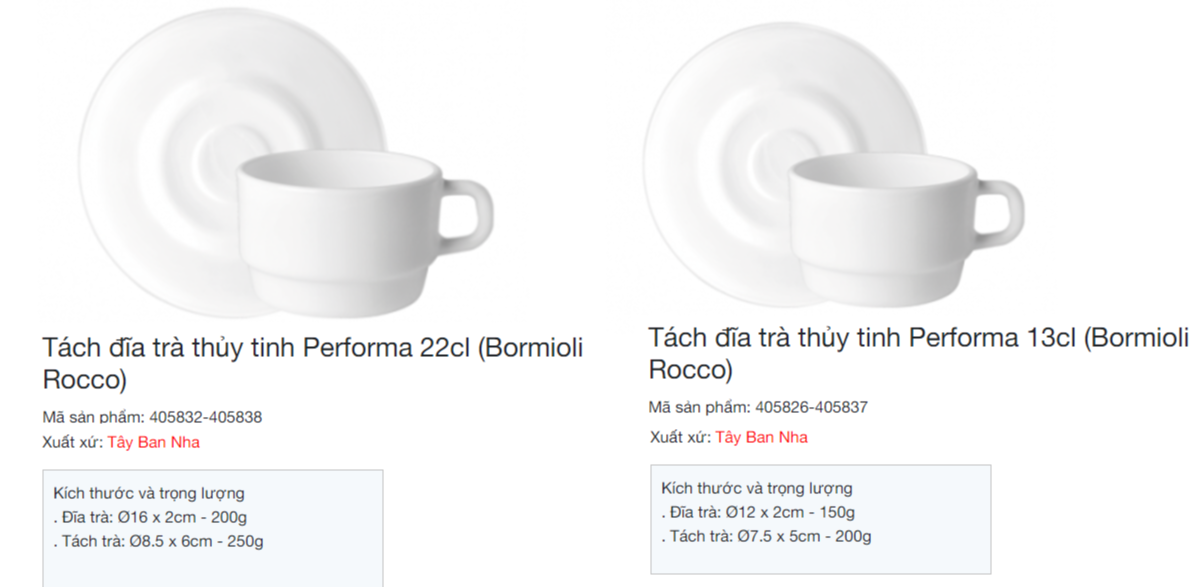
Task: Open Tây Ban Nha origin link for 13cl
Action: [x=762, y=438]
